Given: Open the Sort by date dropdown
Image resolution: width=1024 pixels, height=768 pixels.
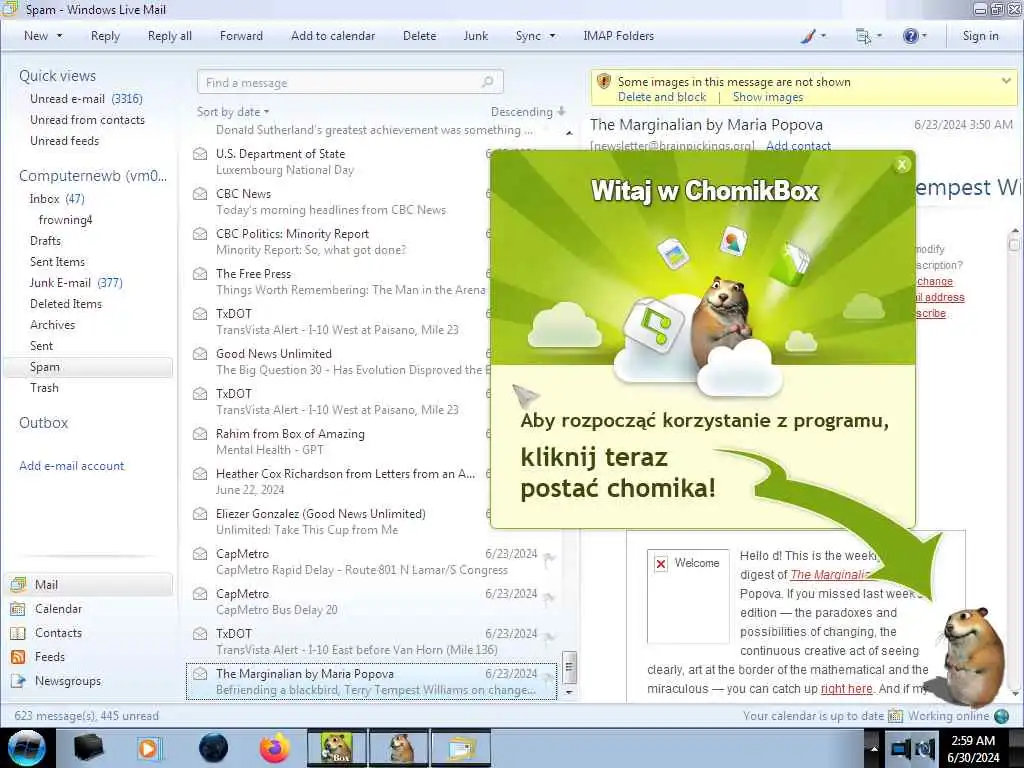Looking at the screenshot, I should pyautogui.click(x=233, y=112).
